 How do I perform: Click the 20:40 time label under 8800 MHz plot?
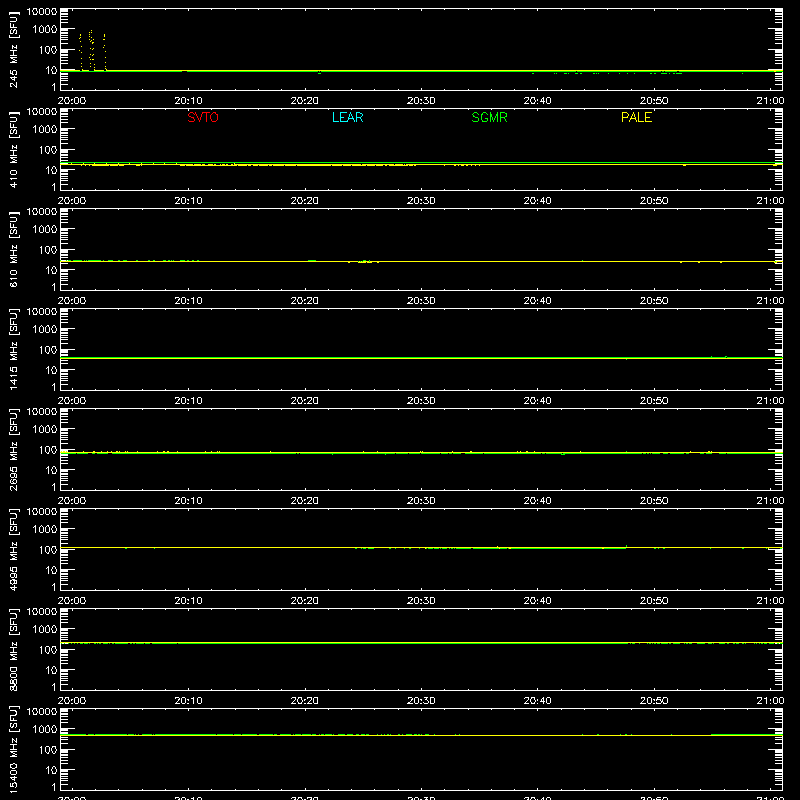click(537, 701)
